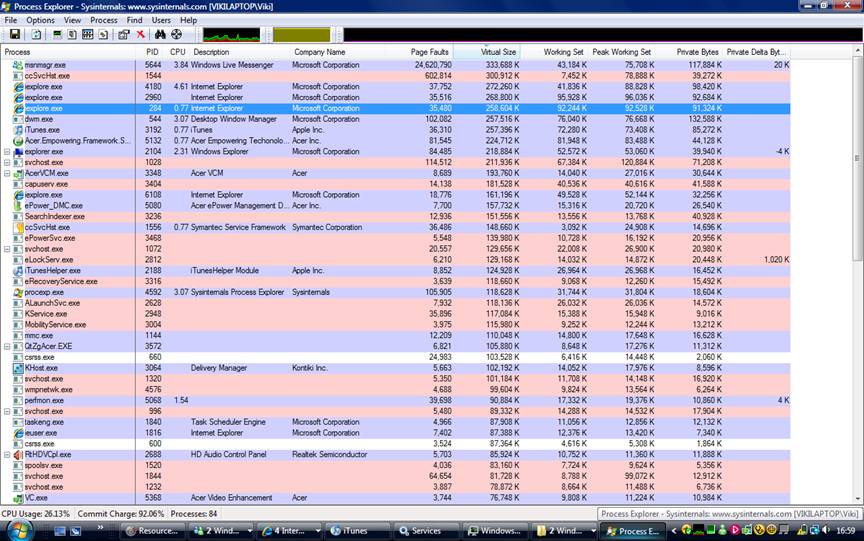864x541 pixels.
Task: Sort by the Peak Working Set column header
Action: (x=621, y=52)
